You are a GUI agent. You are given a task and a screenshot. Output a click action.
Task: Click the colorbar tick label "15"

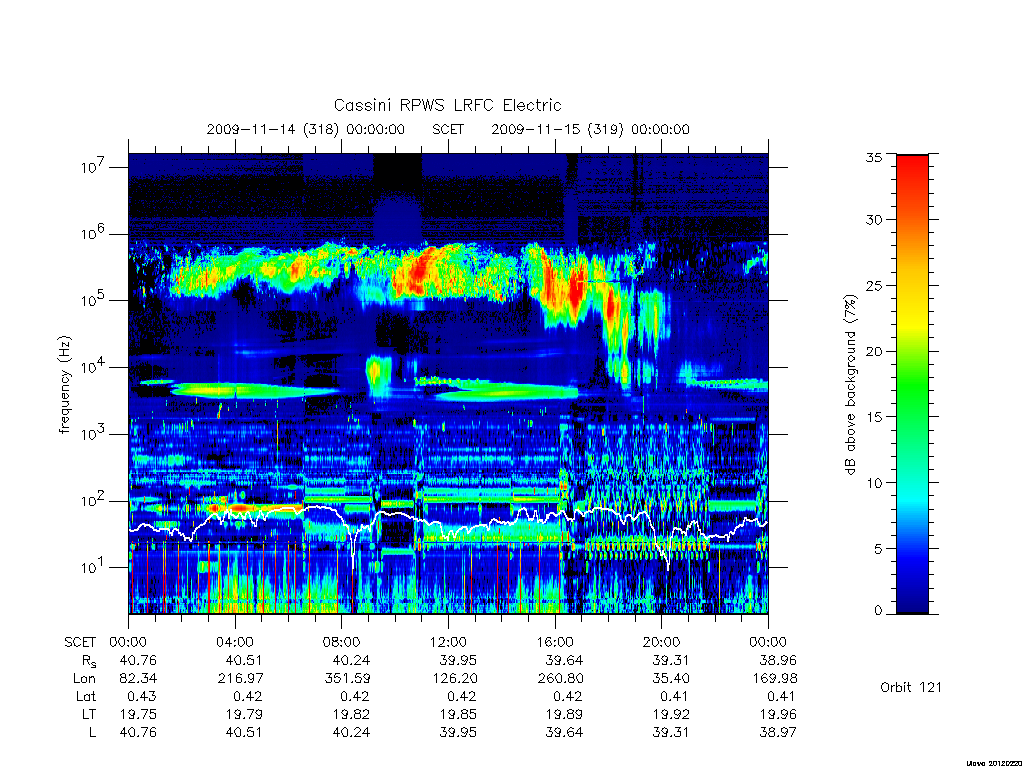pyautogui.click(x=873, y=417)
